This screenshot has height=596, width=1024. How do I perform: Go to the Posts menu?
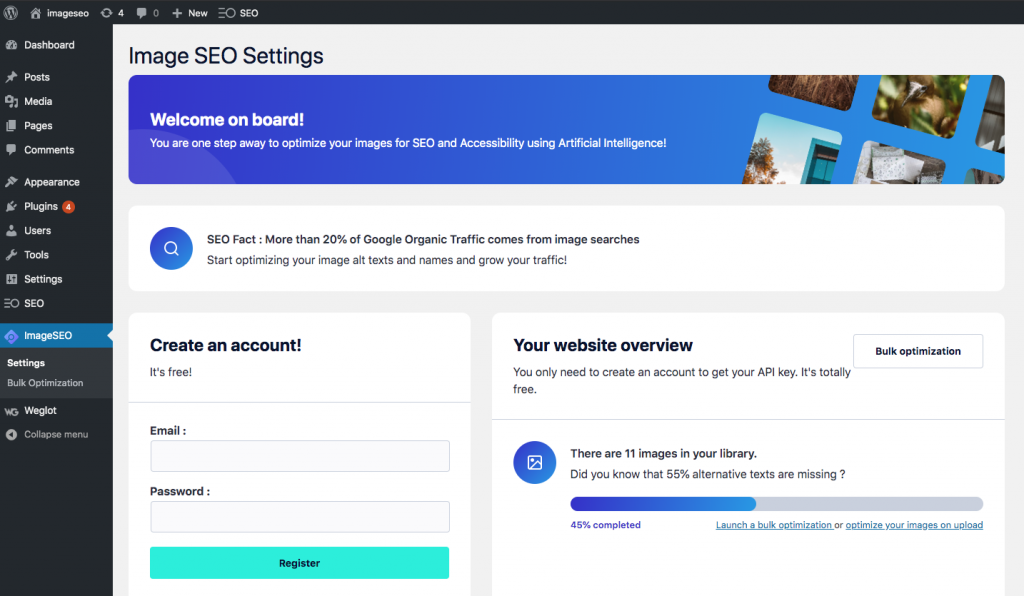[x=37, y=77]
